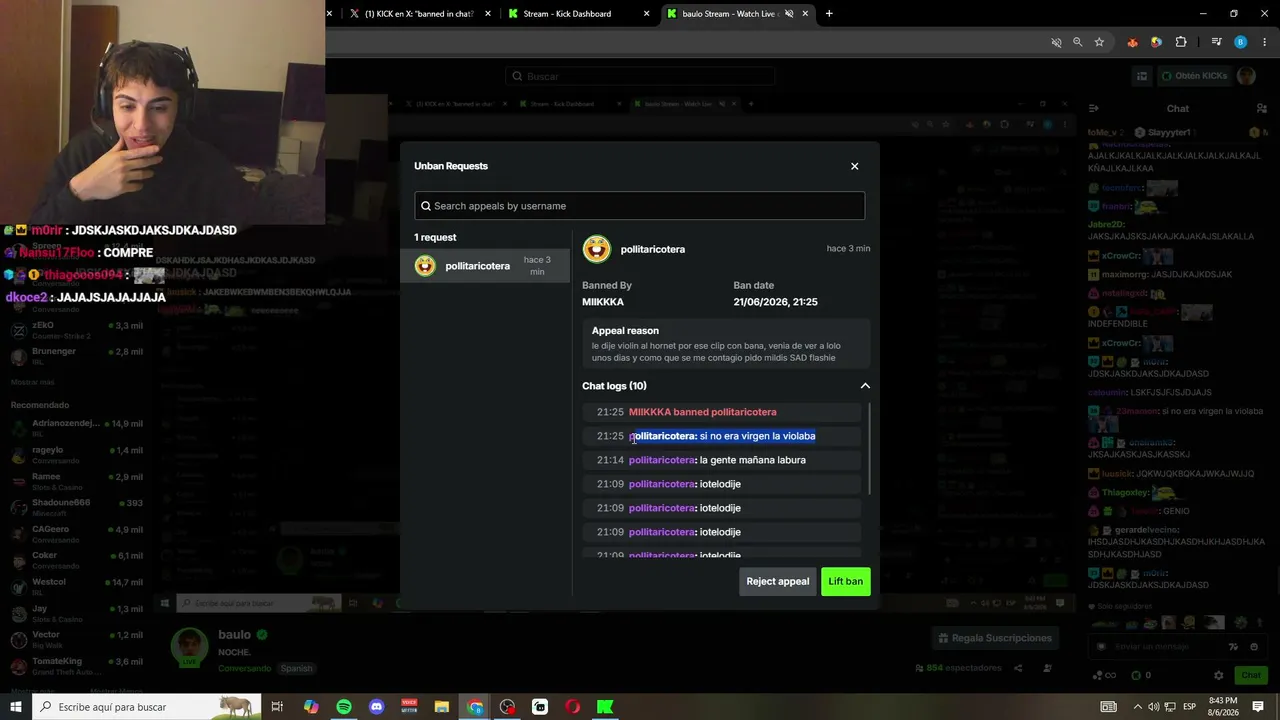The height and width of the screenshot is (720, 1280).
Task: Reject the unban appeal
Action: [778, 582]
